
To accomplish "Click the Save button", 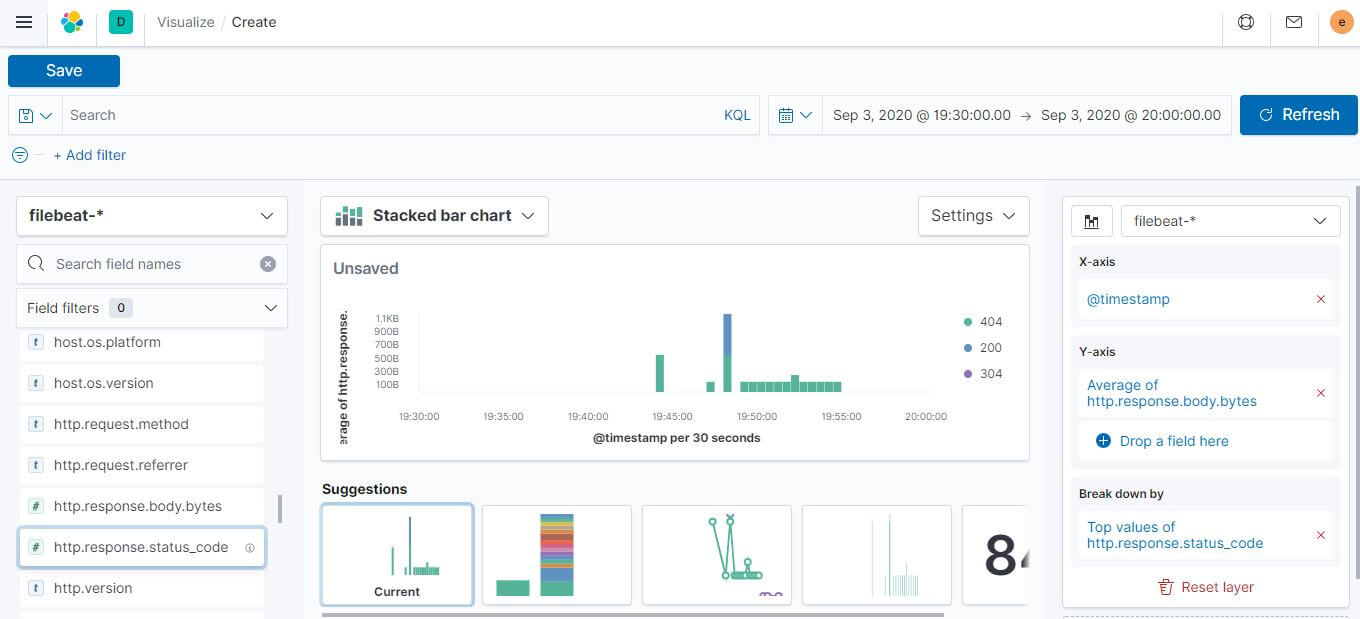I will [x=63, y=70].
